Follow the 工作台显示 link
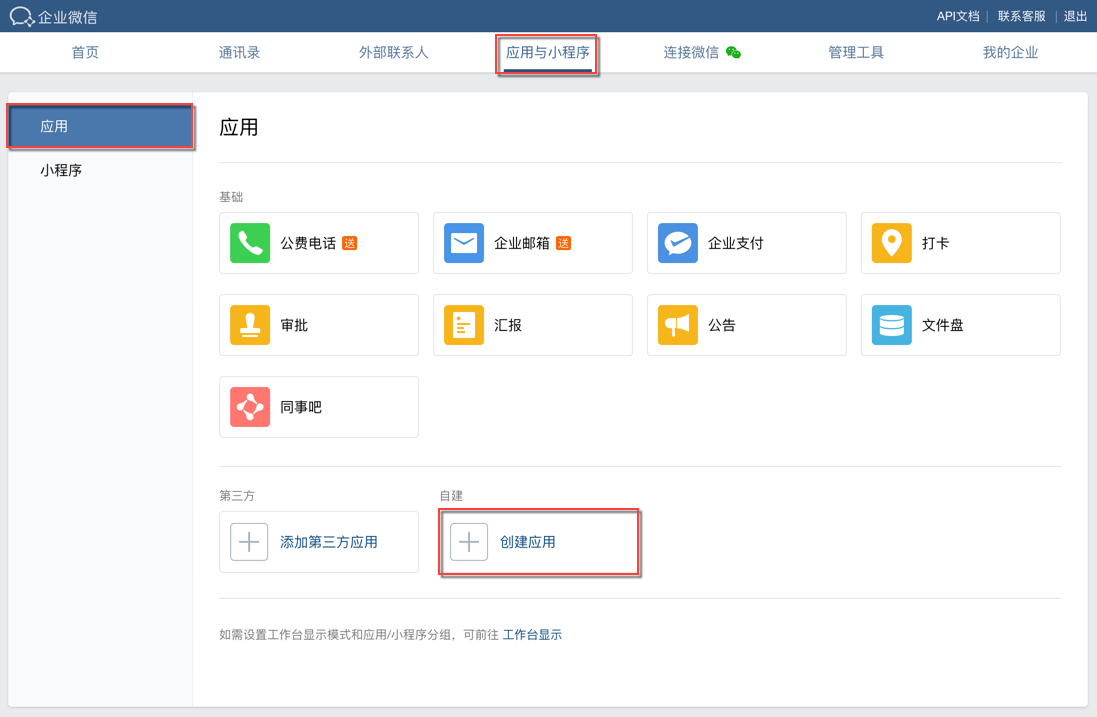Screen dimensions: 1097x717 coord(532,635)
